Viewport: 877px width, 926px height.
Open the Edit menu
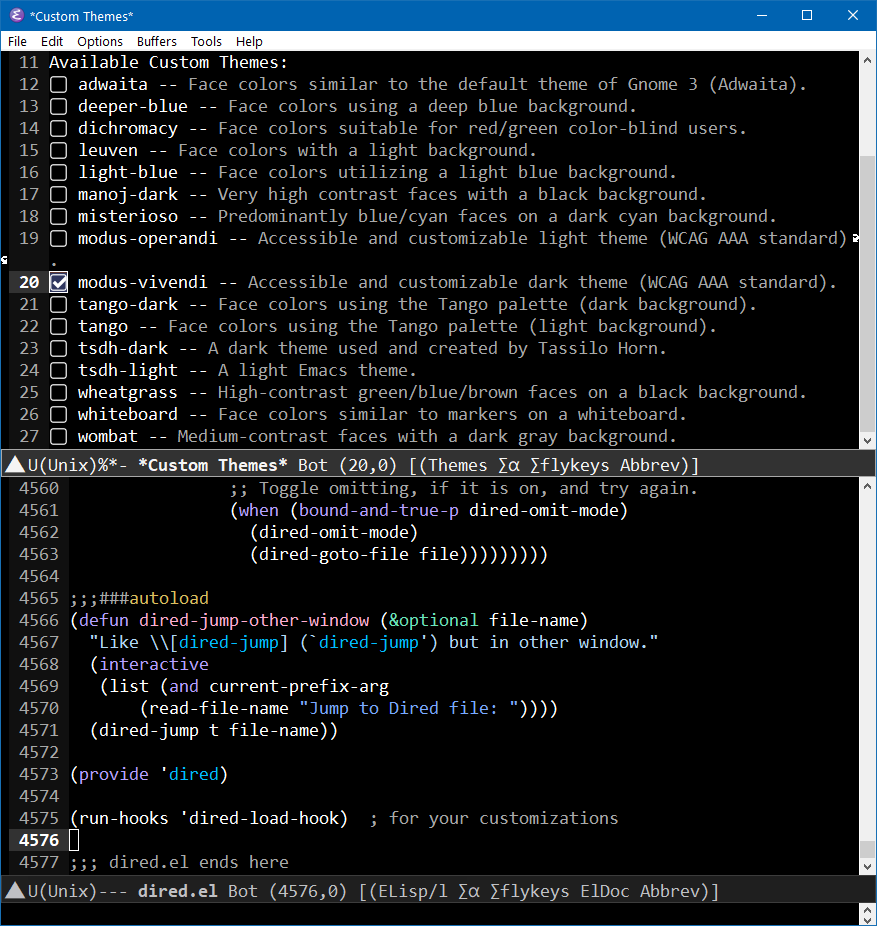[52, 41]
